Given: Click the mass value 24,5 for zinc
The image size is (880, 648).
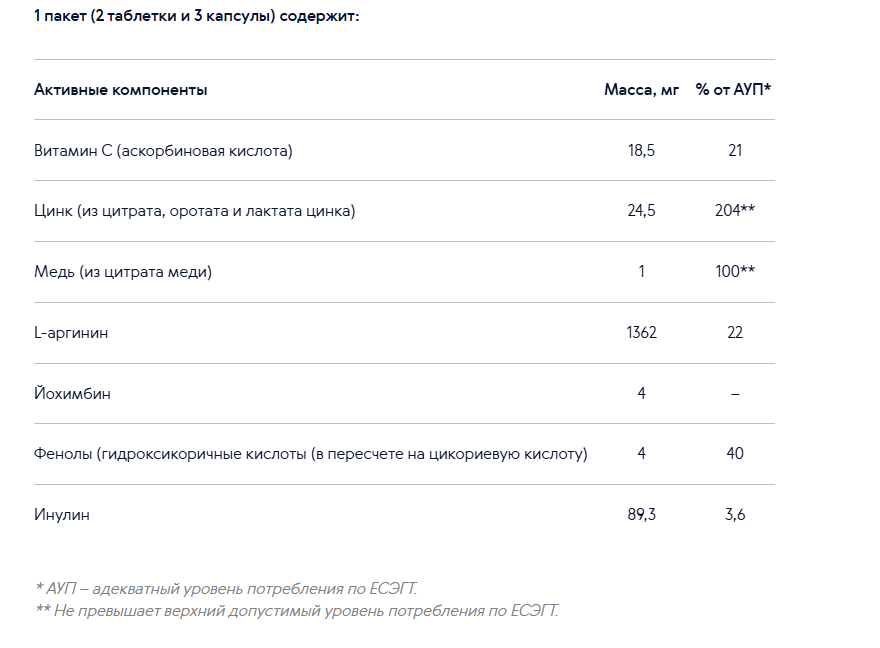Looking at the screenshot, I should (x=641, y=211).
